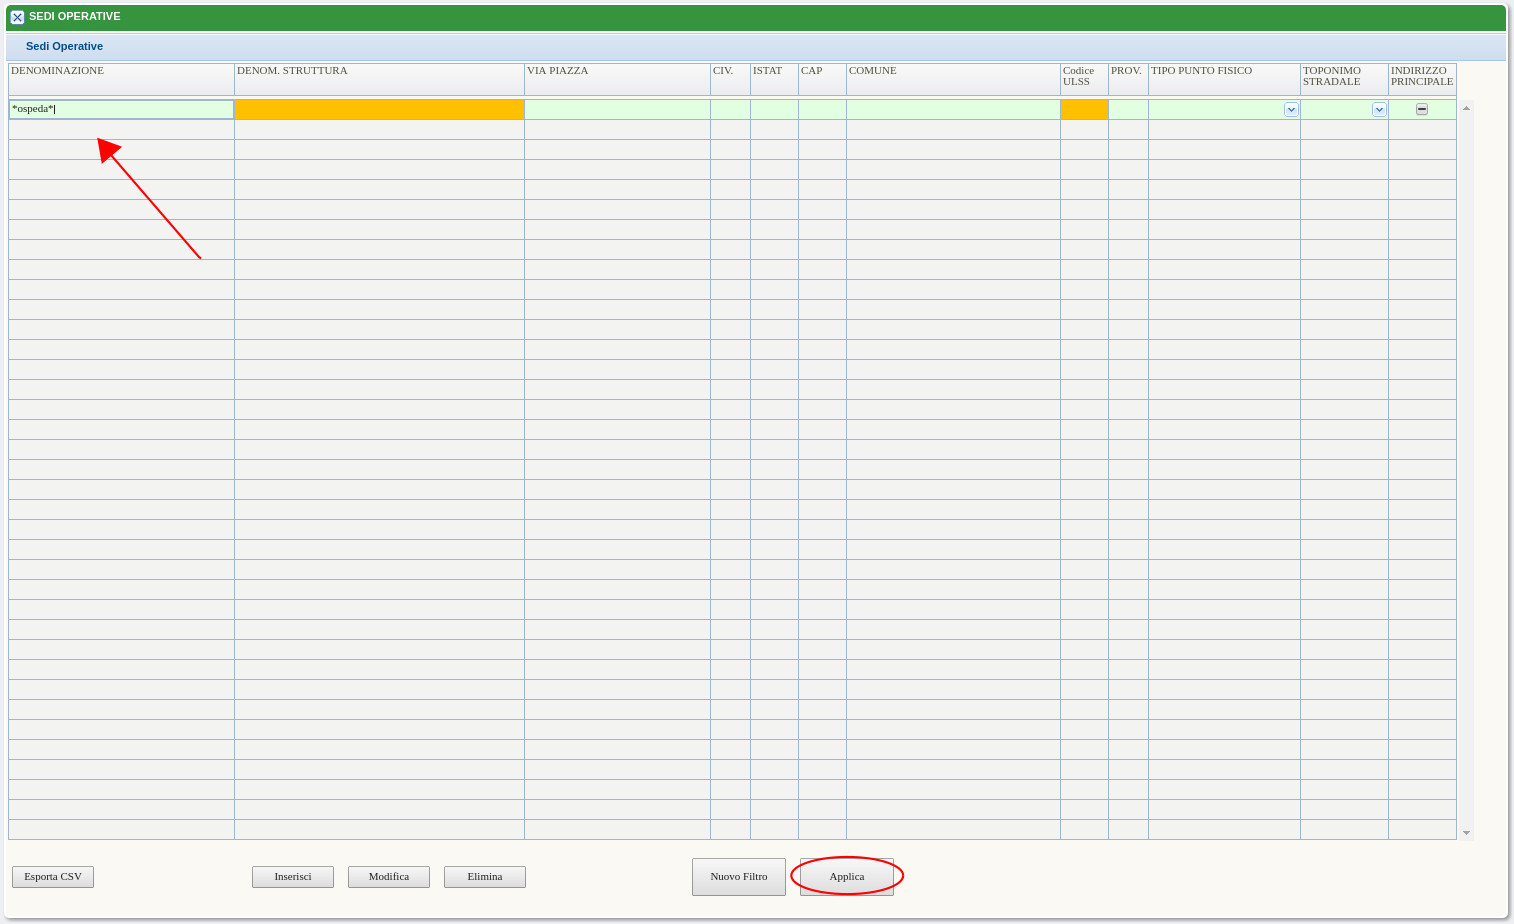
Task: Click the DENOMINAZIONE column header
Action: point(58,71)
